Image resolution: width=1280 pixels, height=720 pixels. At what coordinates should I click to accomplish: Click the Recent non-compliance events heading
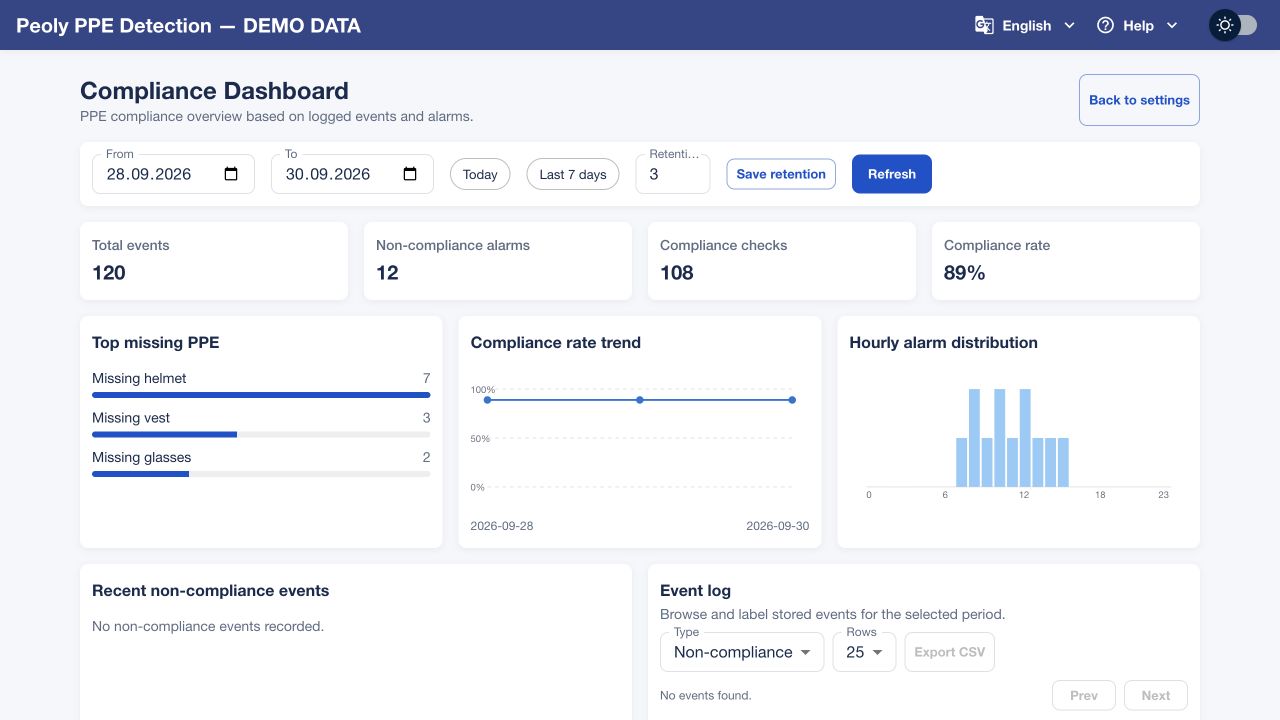[210, 590]
